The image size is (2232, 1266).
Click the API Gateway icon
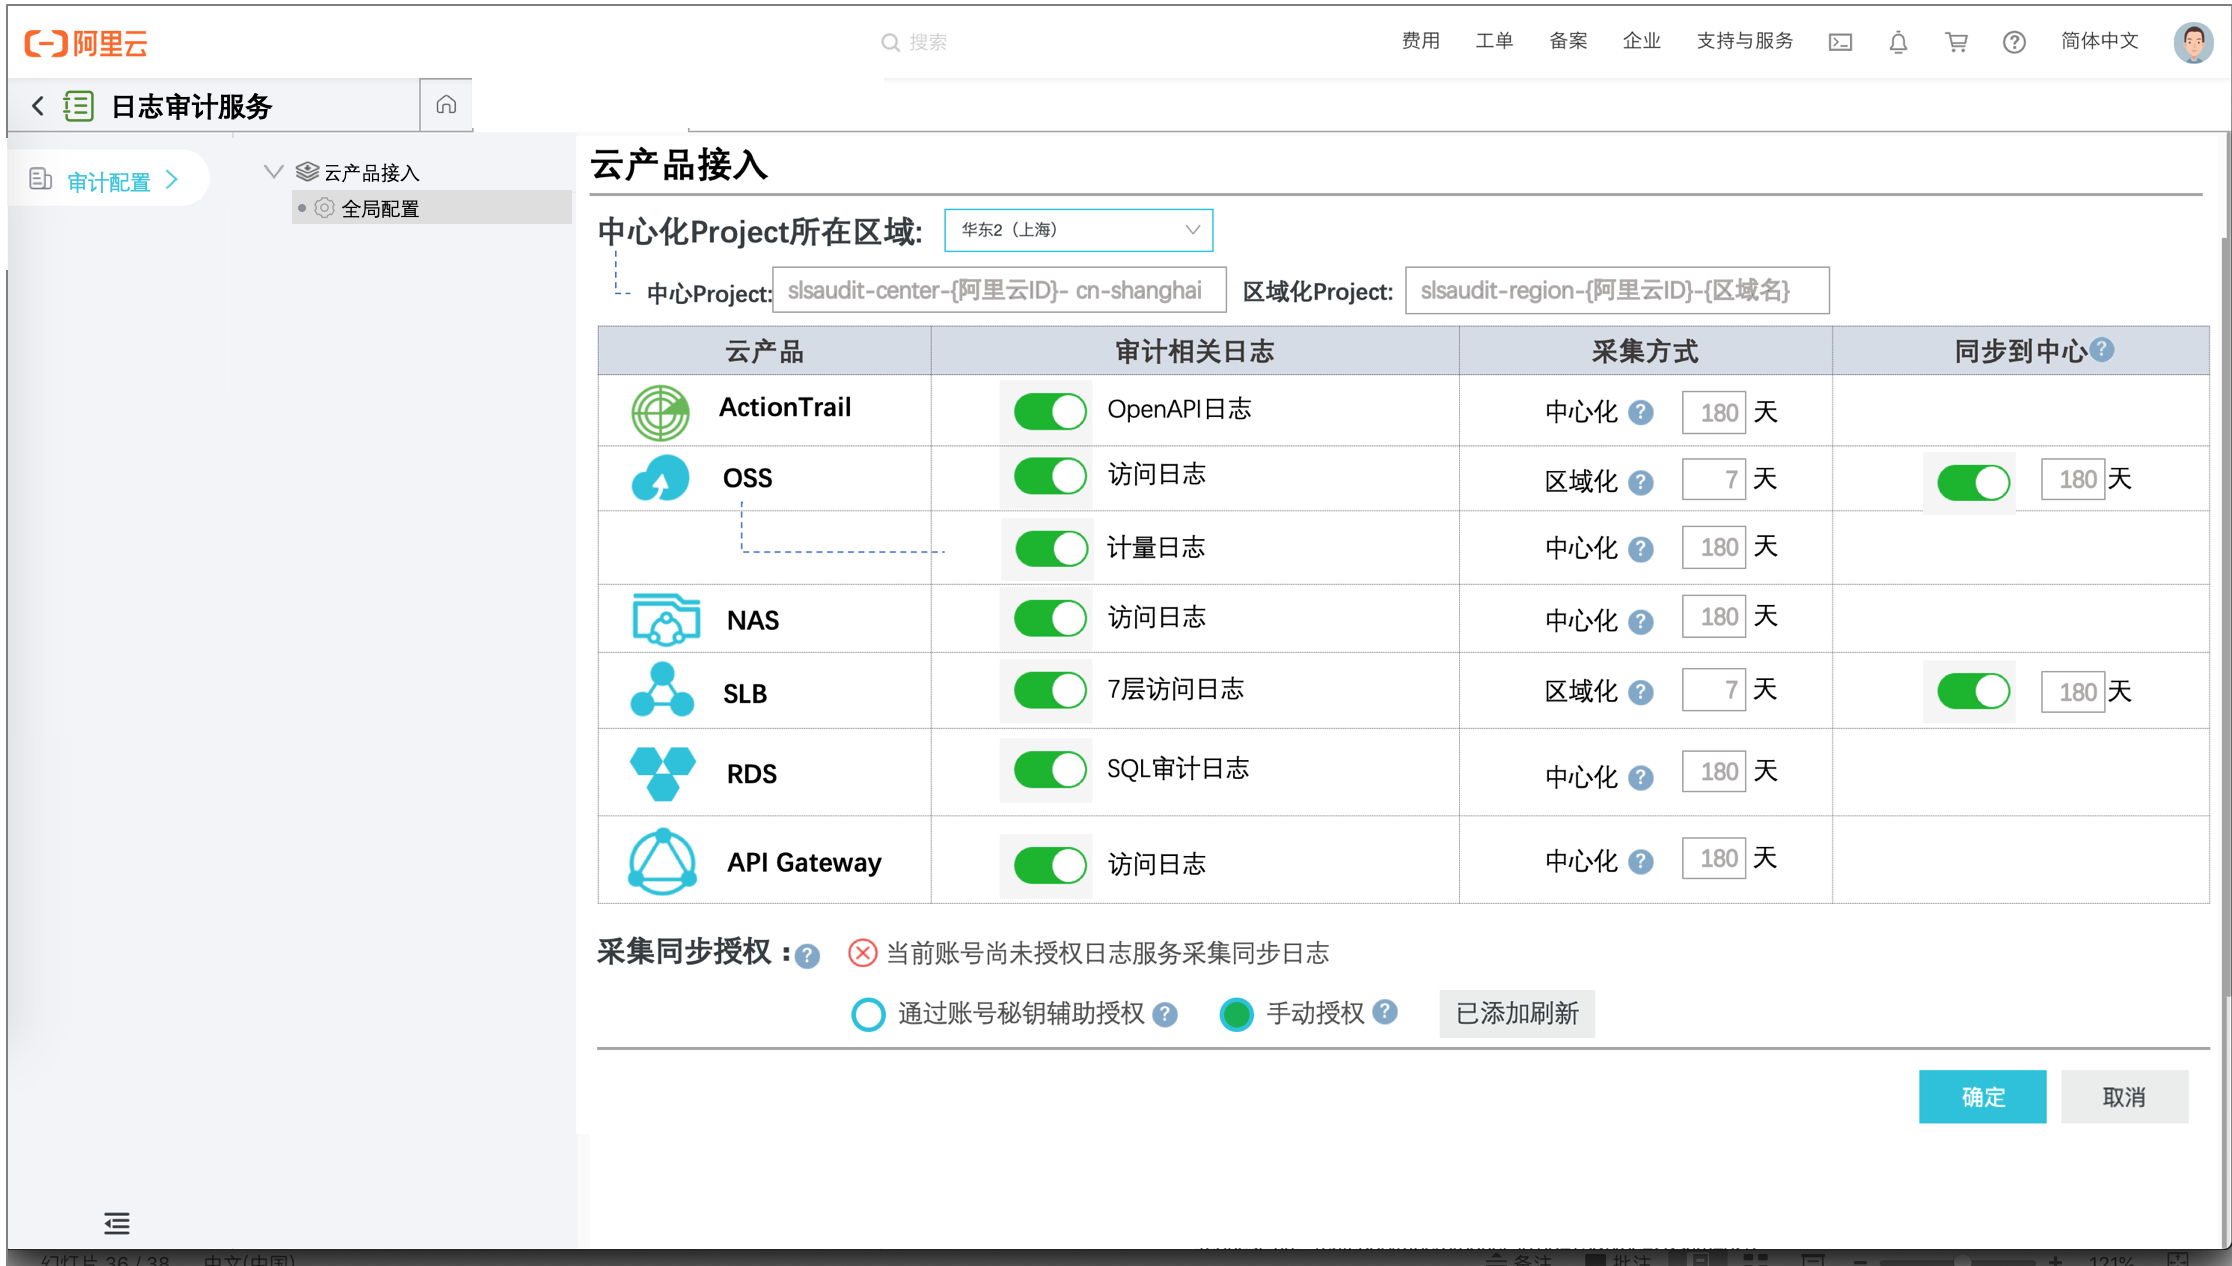pyautogui.click(x=662, y=861)
